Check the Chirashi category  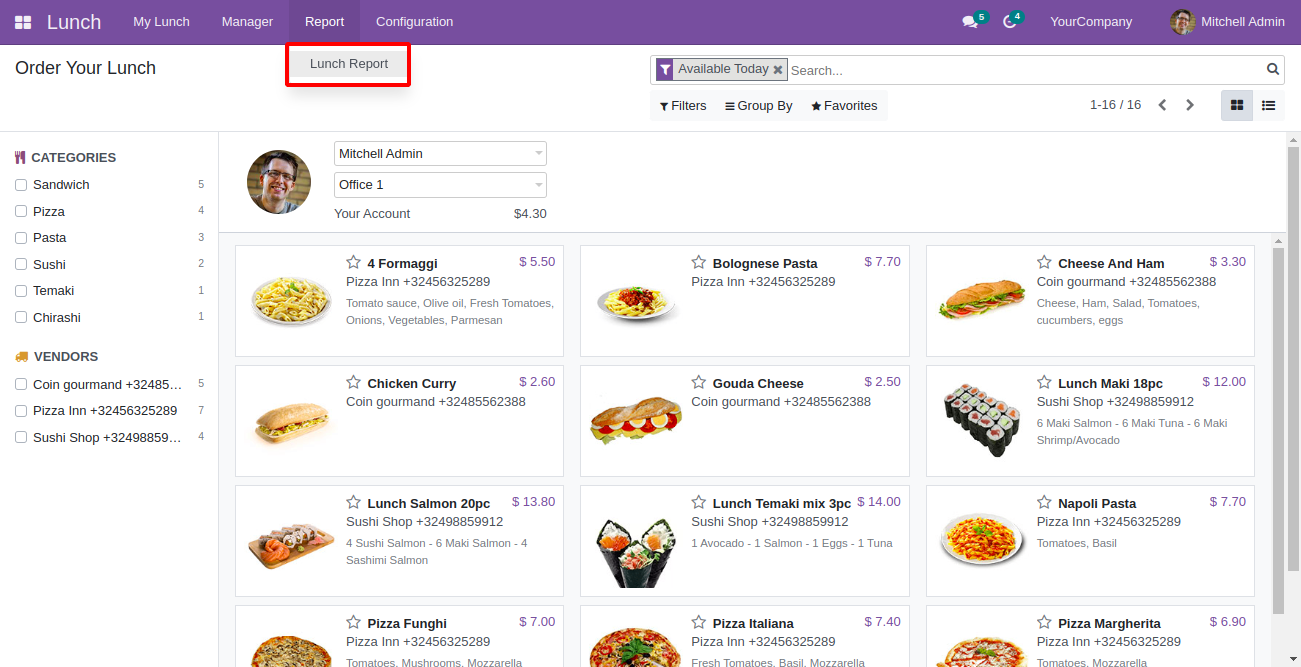(21, 318)
